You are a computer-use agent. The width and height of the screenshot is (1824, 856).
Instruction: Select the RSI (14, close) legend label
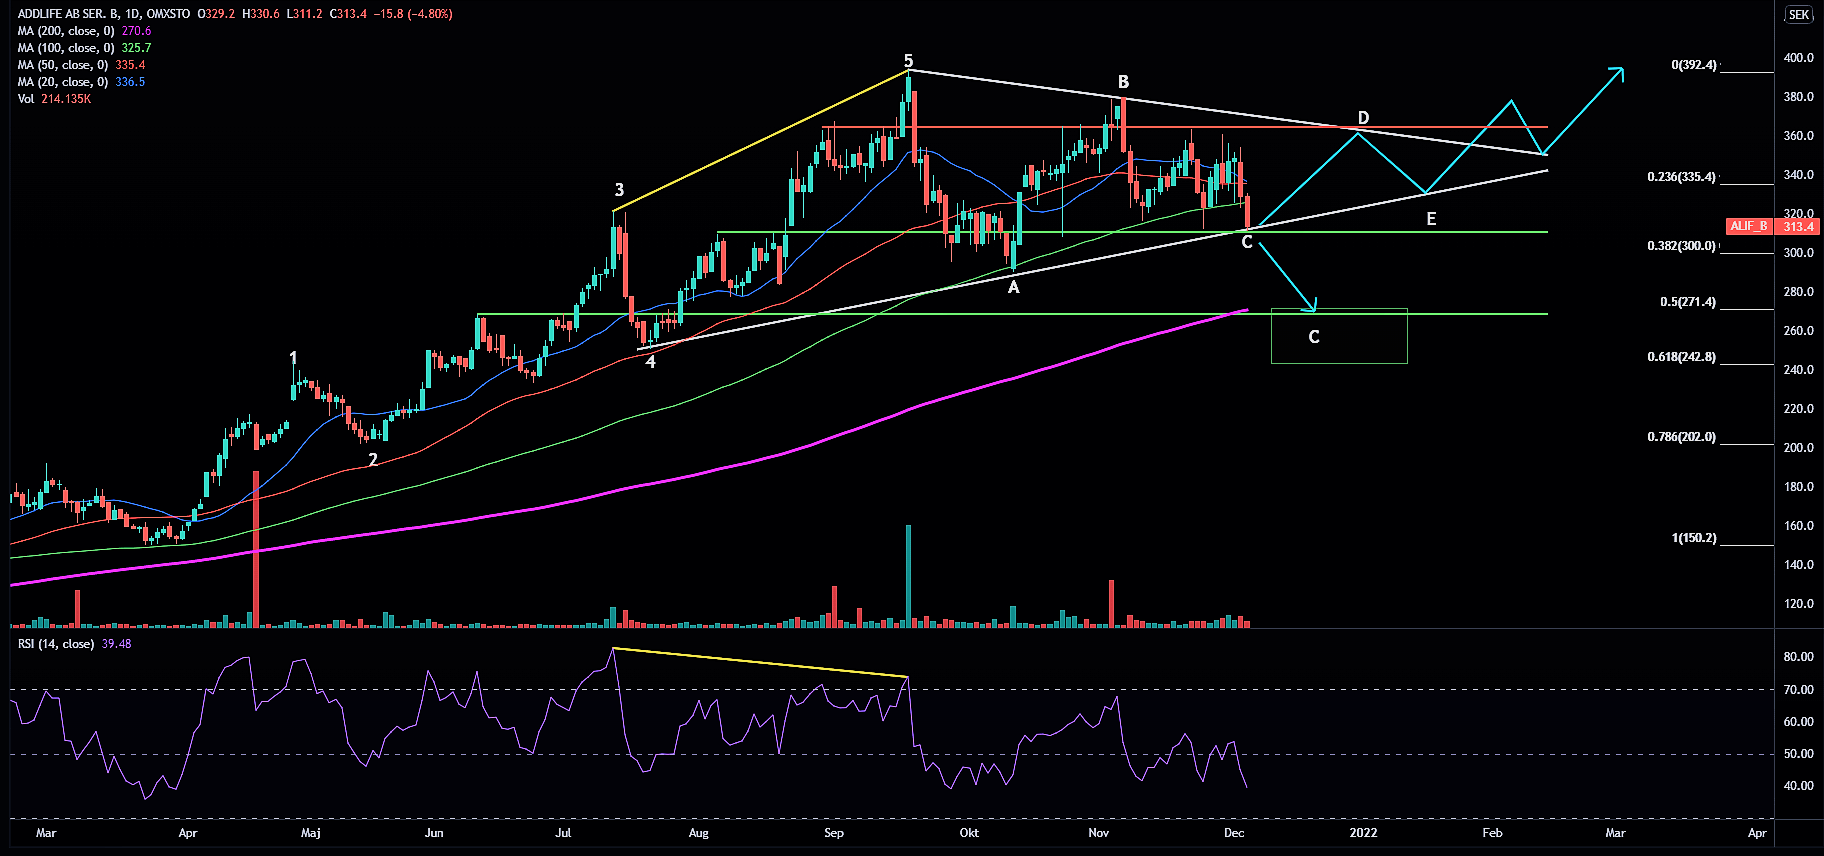pos(56,644)
